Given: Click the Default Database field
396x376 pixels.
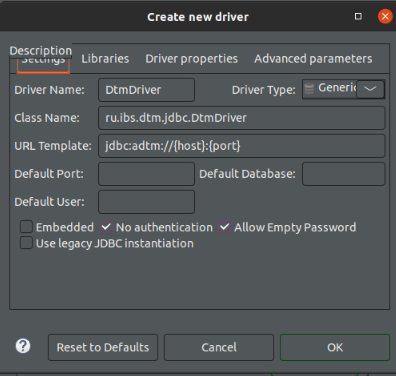Looking at the screenshot, I should pos(344,174).
